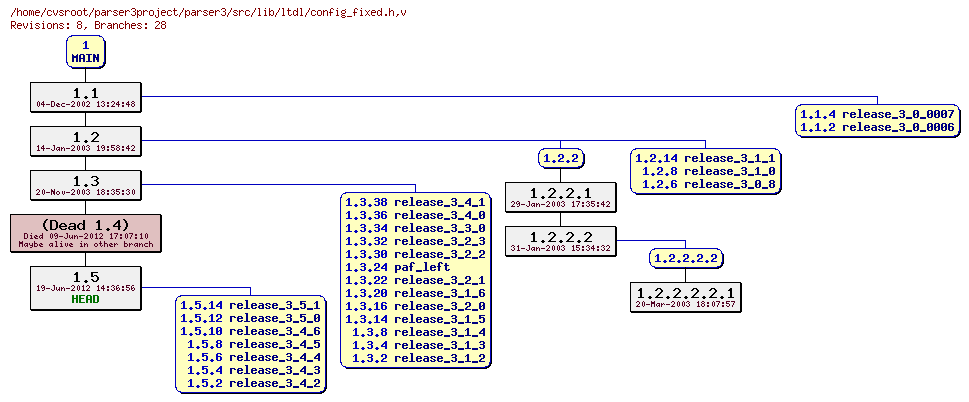
Task: Click tag 1.3.14 release_3_1_5
Action: 415,319
